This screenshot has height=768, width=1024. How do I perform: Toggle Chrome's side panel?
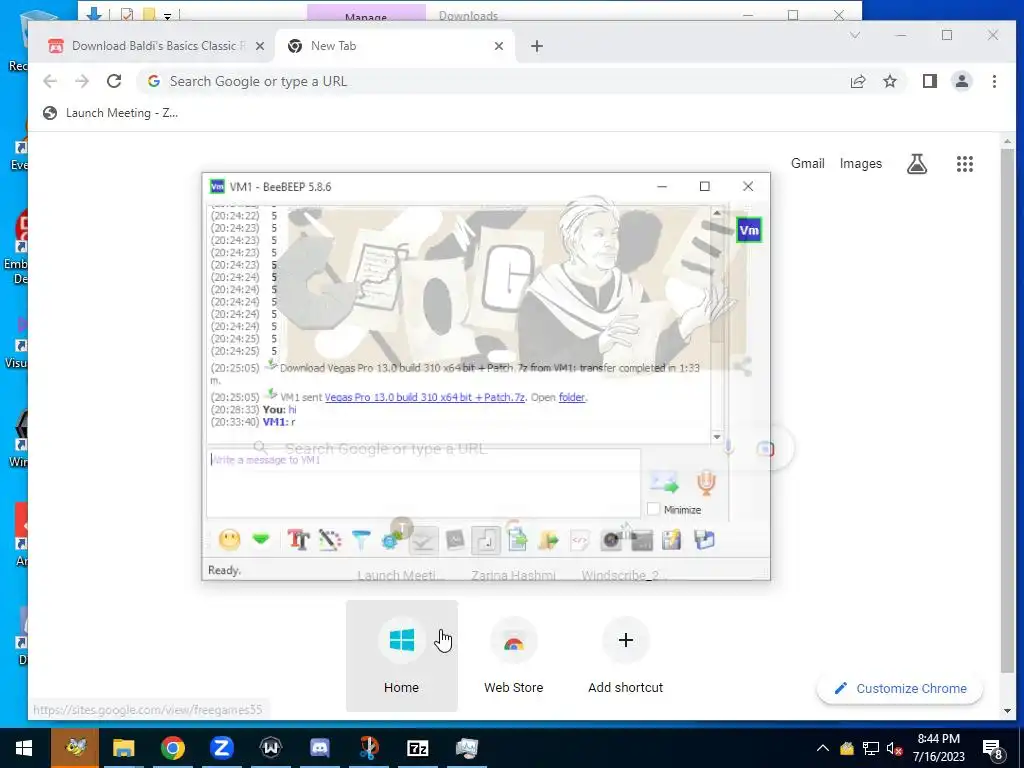pyautogui.click(x=929, y=81)
